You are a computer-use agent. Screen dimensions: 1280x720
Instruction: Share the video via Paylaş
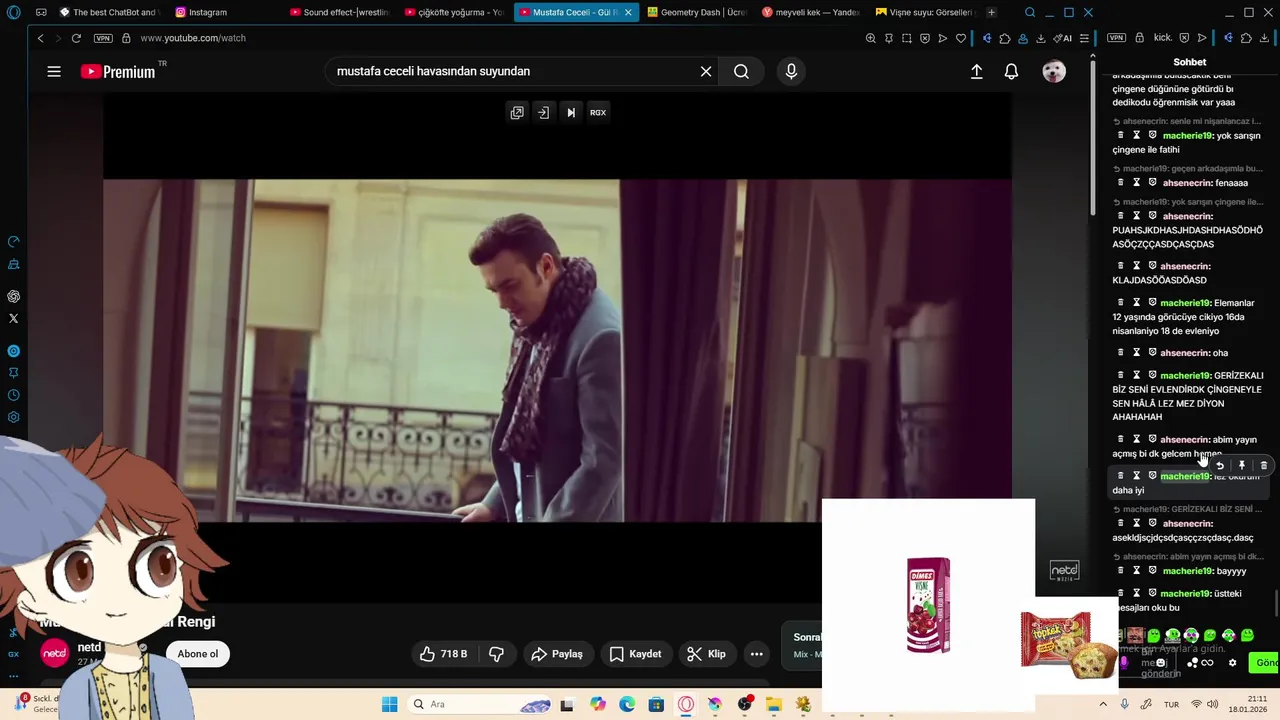pos(557,654)
